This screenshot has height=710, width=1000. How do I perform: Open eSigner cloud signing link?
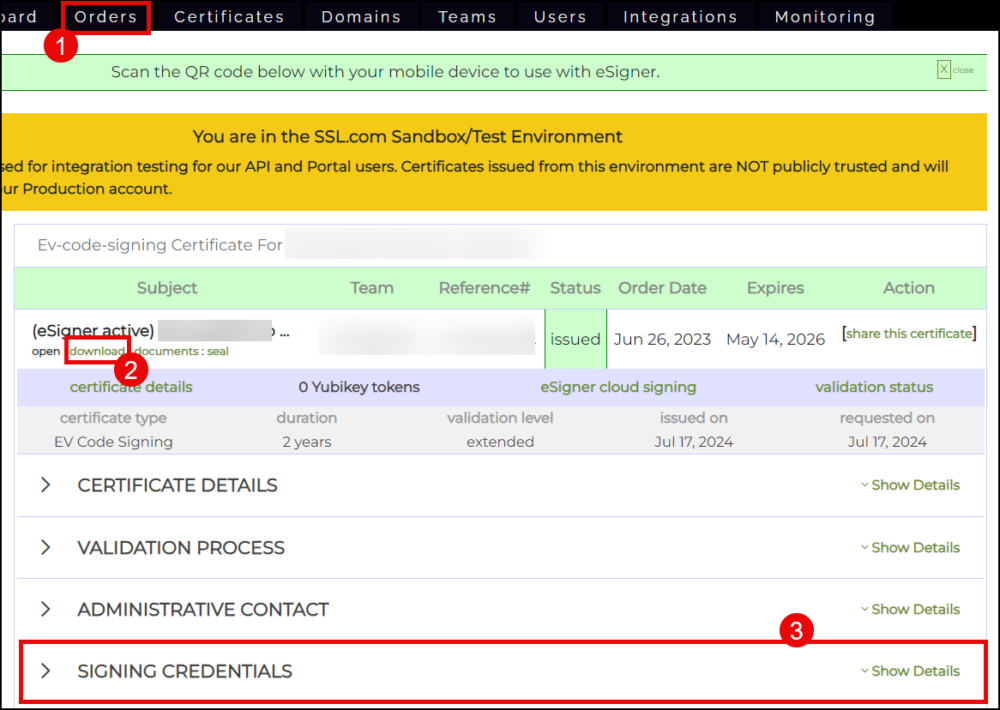click(618, 387)
